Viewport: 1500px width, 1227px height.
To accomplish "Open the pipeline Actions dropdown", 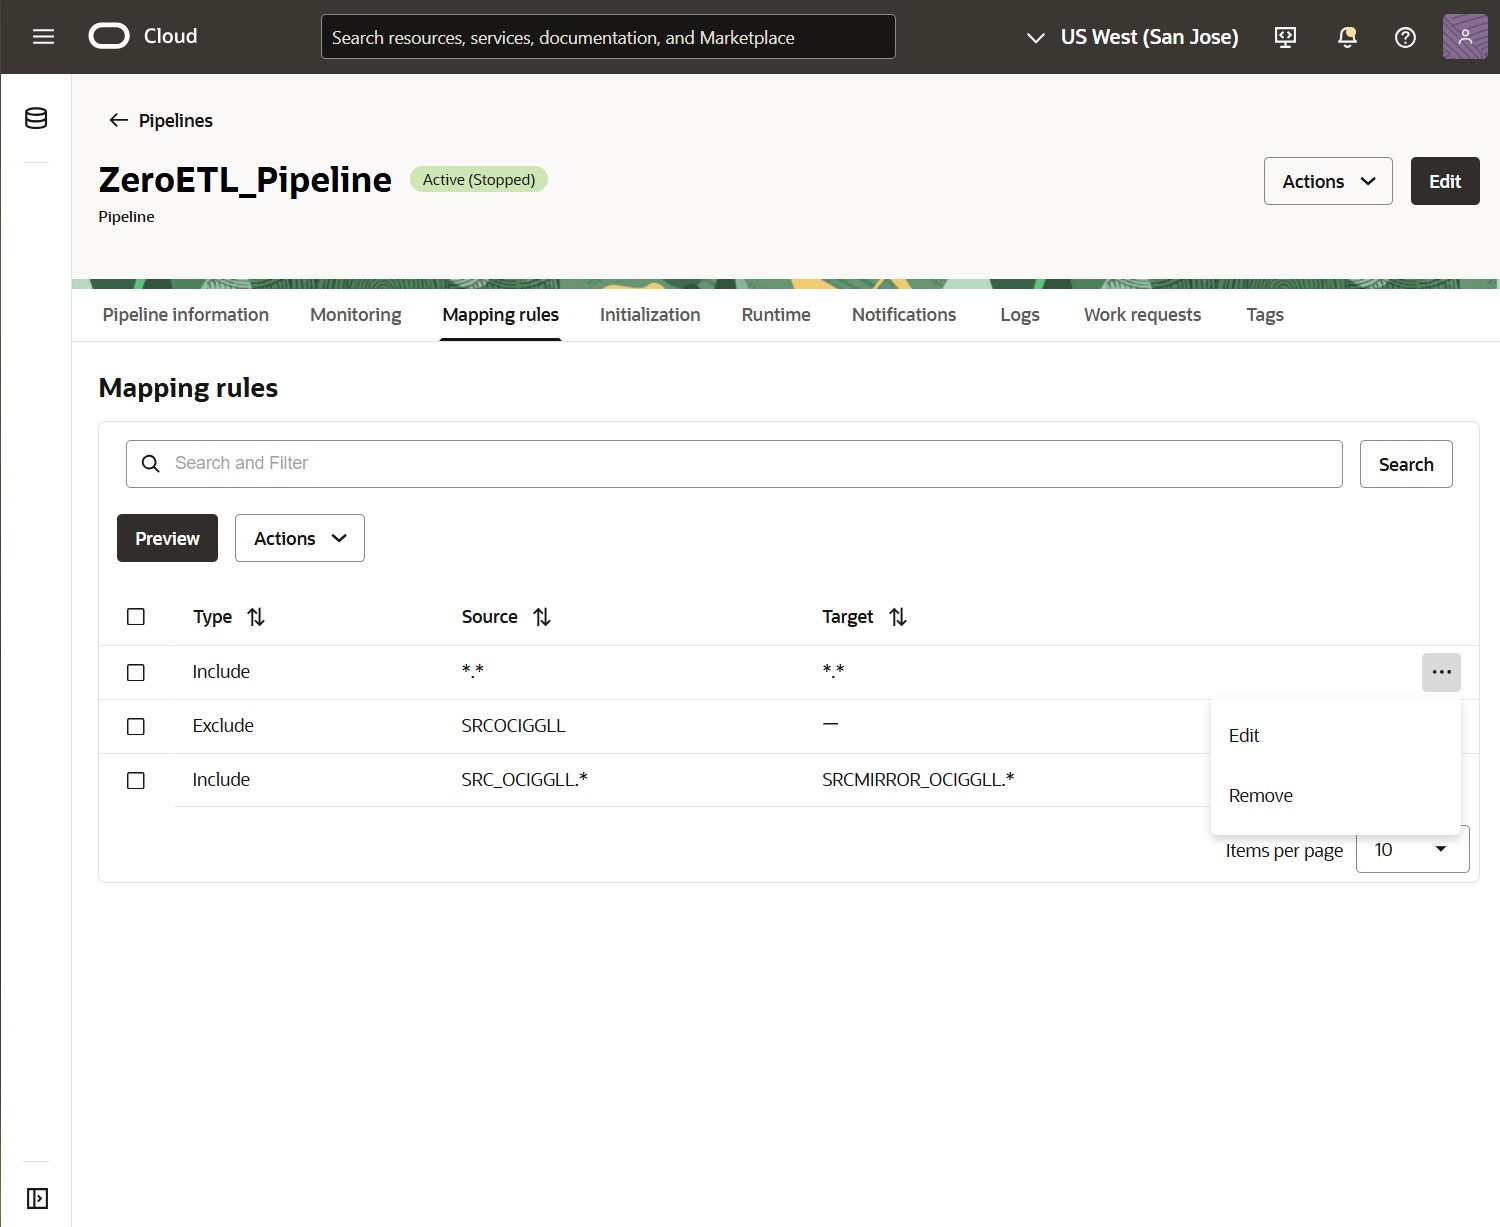I will tap(1327, 181).
